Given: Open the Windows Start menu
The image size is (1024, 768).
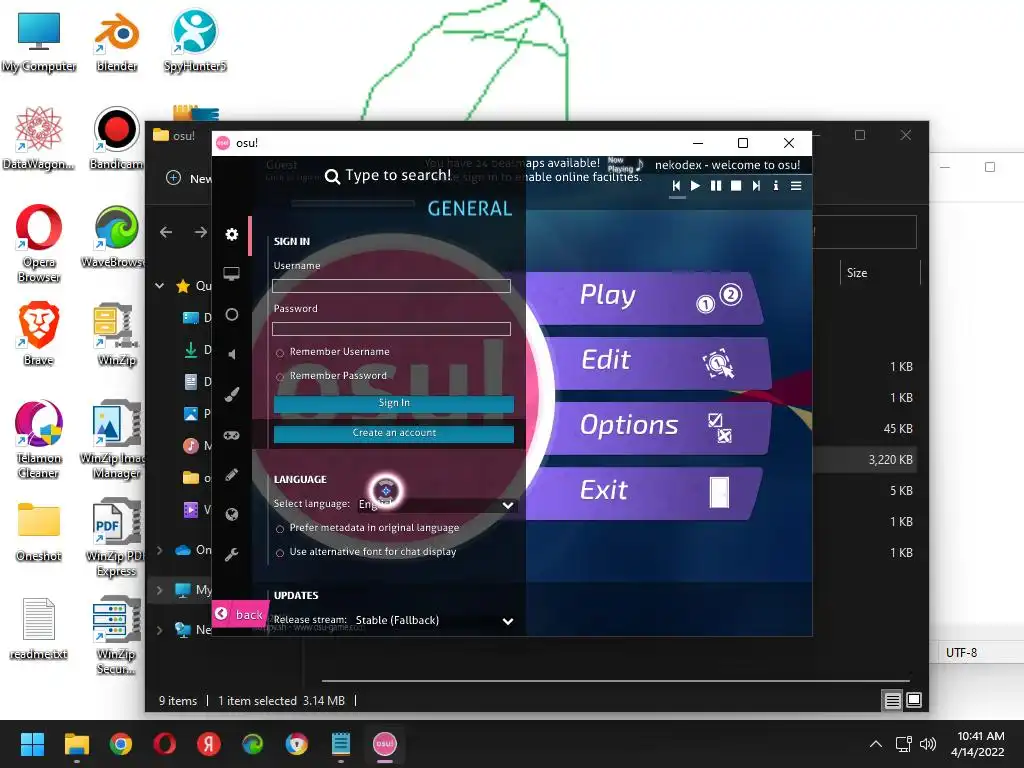Looking at the screenshot, I should pos(32,744).
